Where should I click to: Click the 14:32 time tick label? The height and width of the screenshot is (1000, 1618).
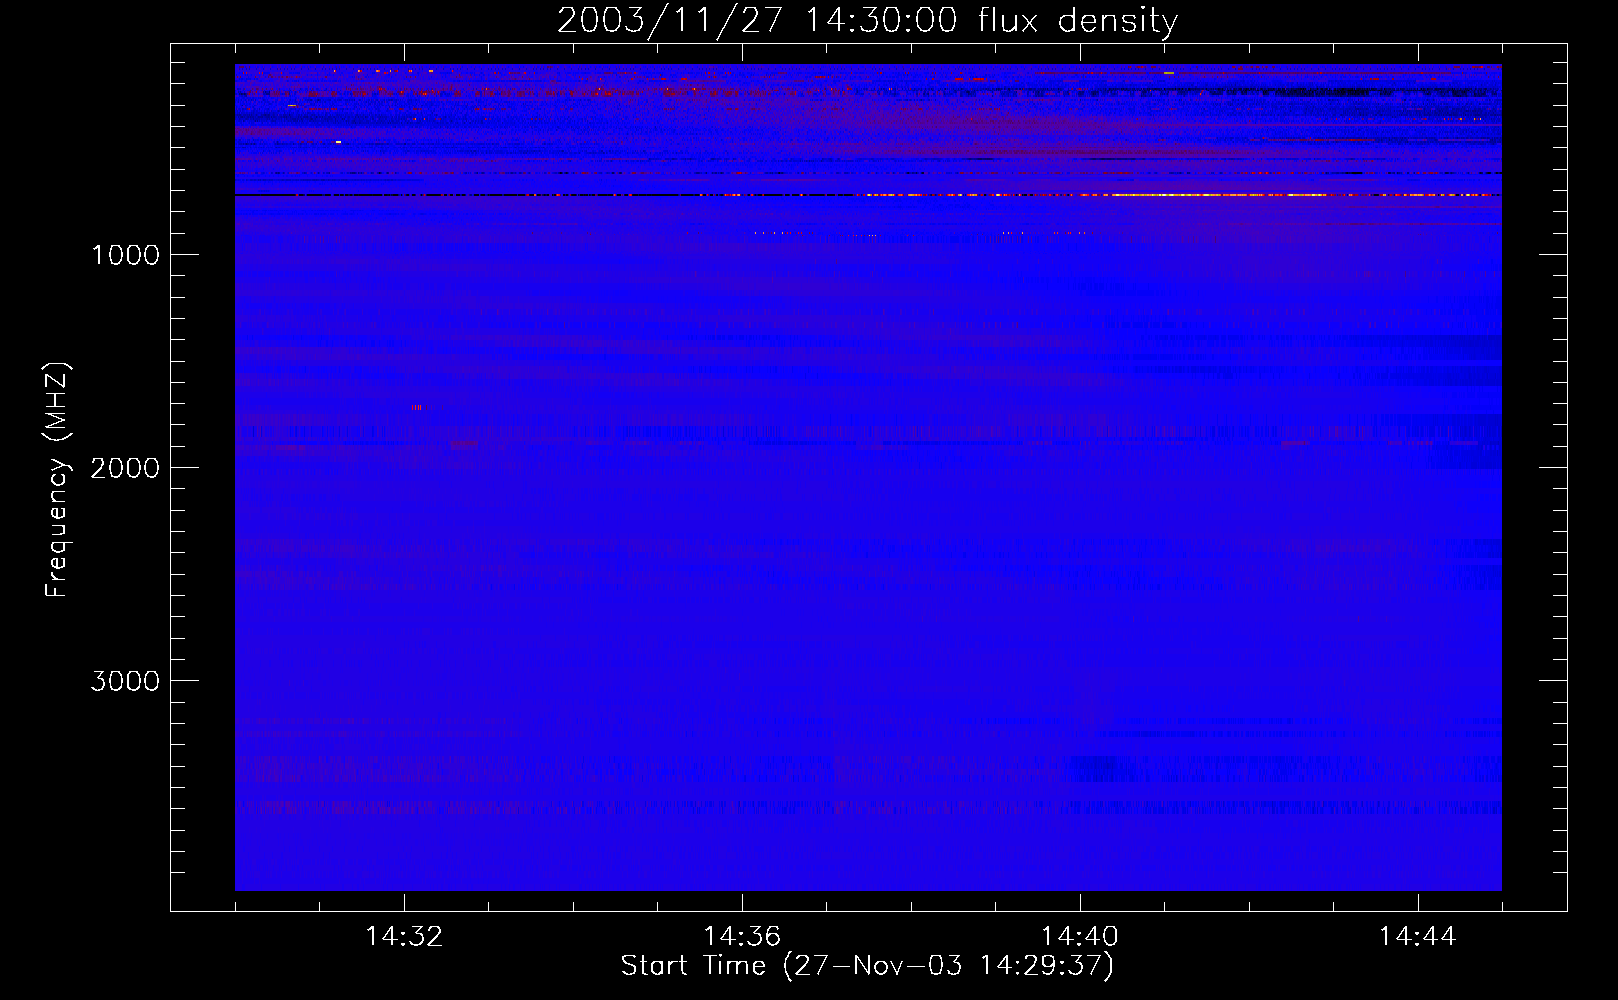[x=404, y=936]
